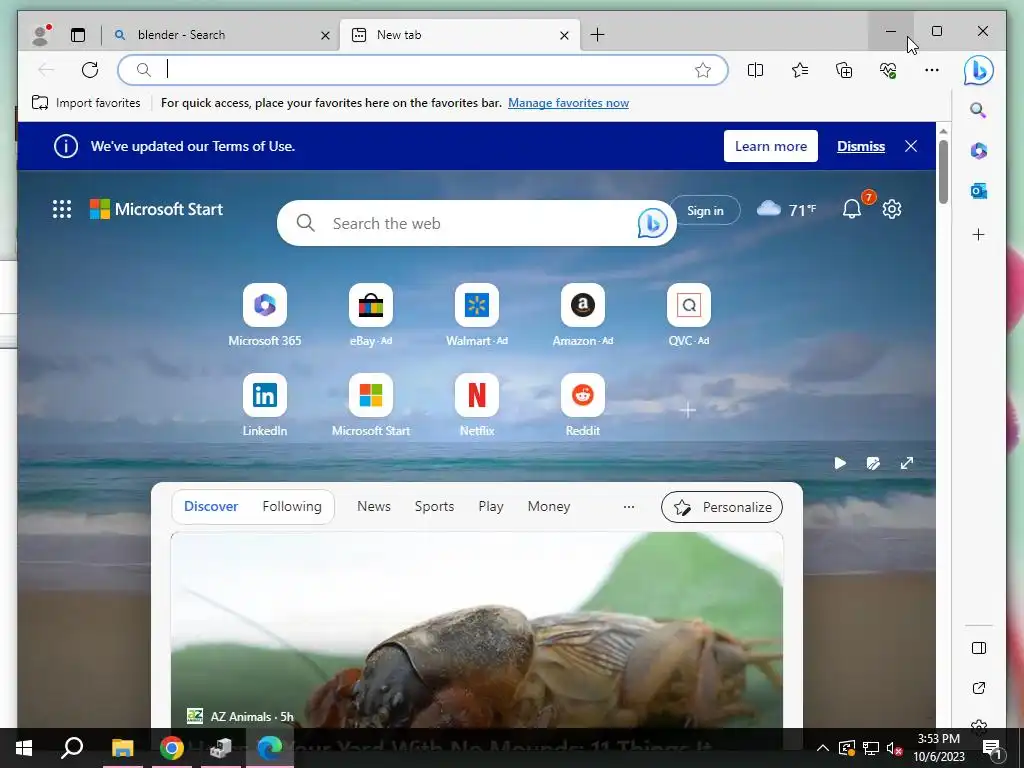Open Settings and more ellipsis menu
Viewport: 1024px width, 768px height.
[932, 70]
